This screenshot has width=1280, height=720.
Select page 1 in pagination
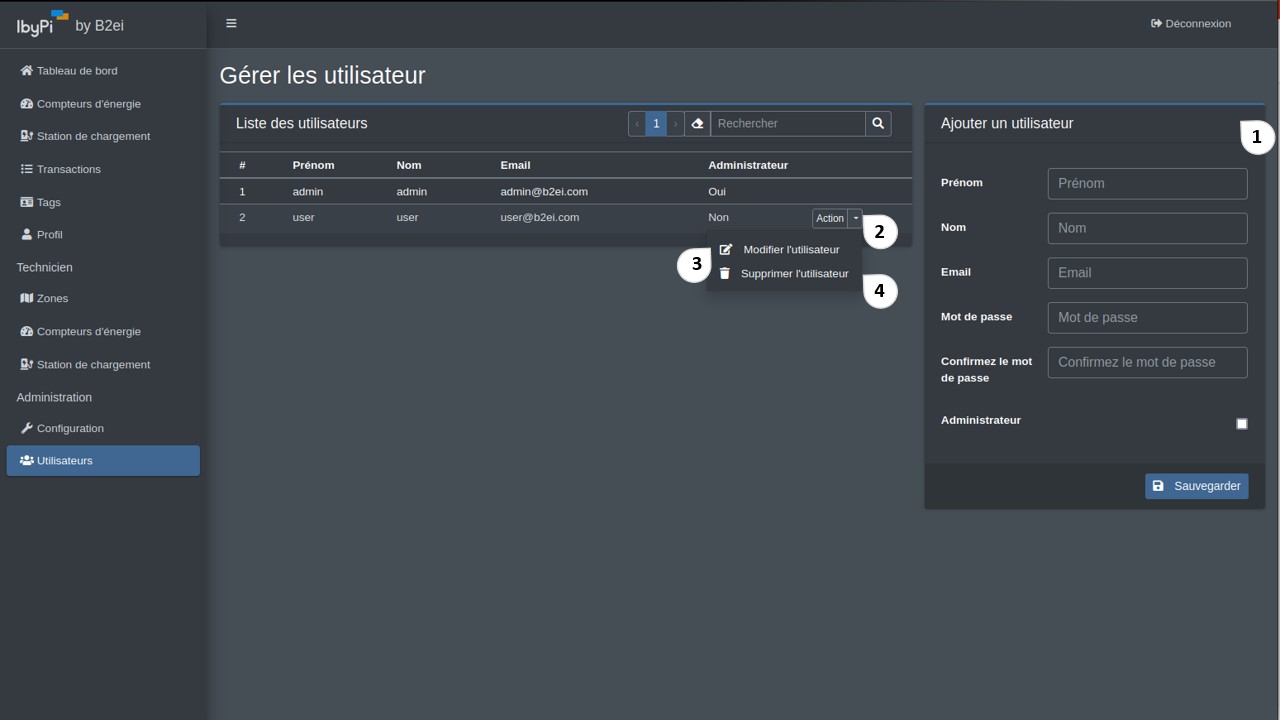pos(656,123)
